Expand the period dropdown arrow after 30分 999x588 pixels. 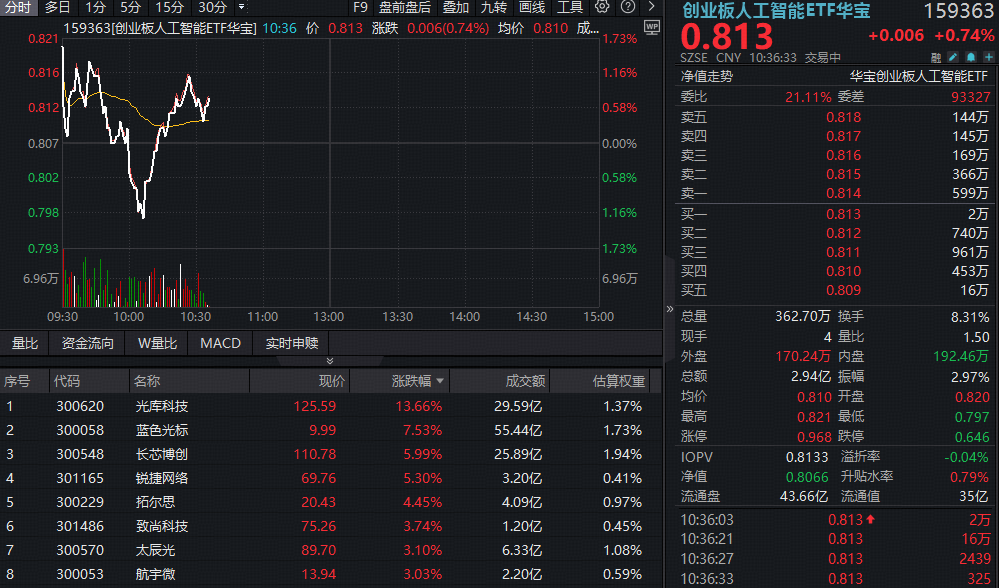tap(241, 7)
